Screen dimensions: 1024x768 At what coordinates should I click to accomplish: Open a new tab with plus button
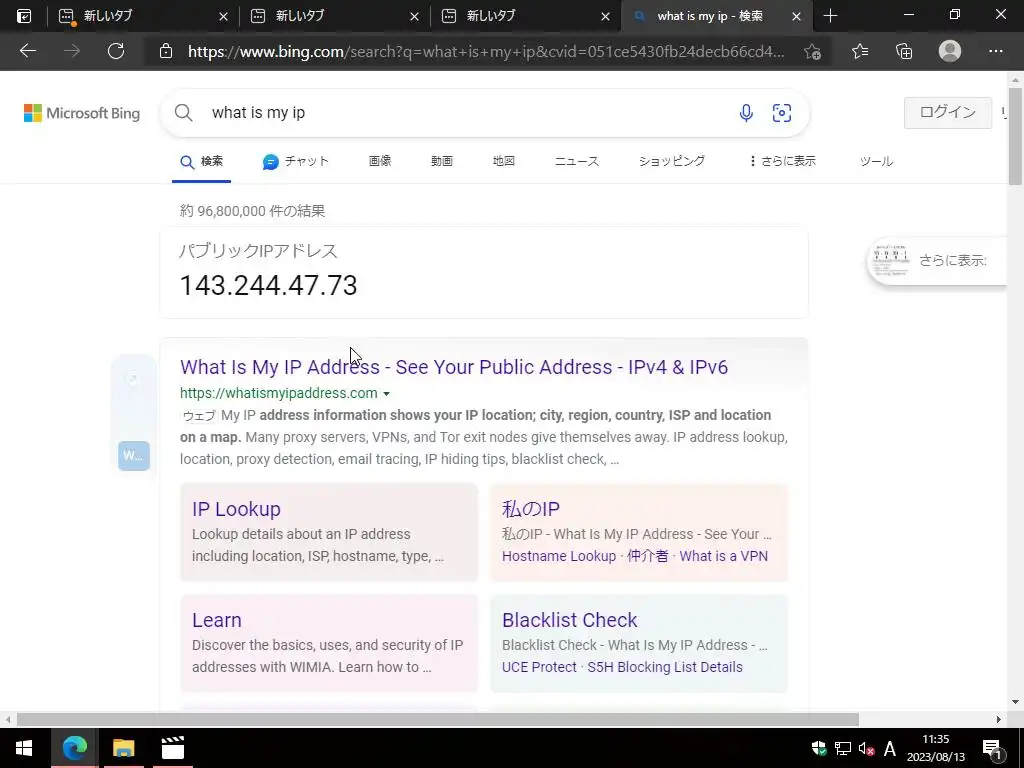click(x=830, y=16)
